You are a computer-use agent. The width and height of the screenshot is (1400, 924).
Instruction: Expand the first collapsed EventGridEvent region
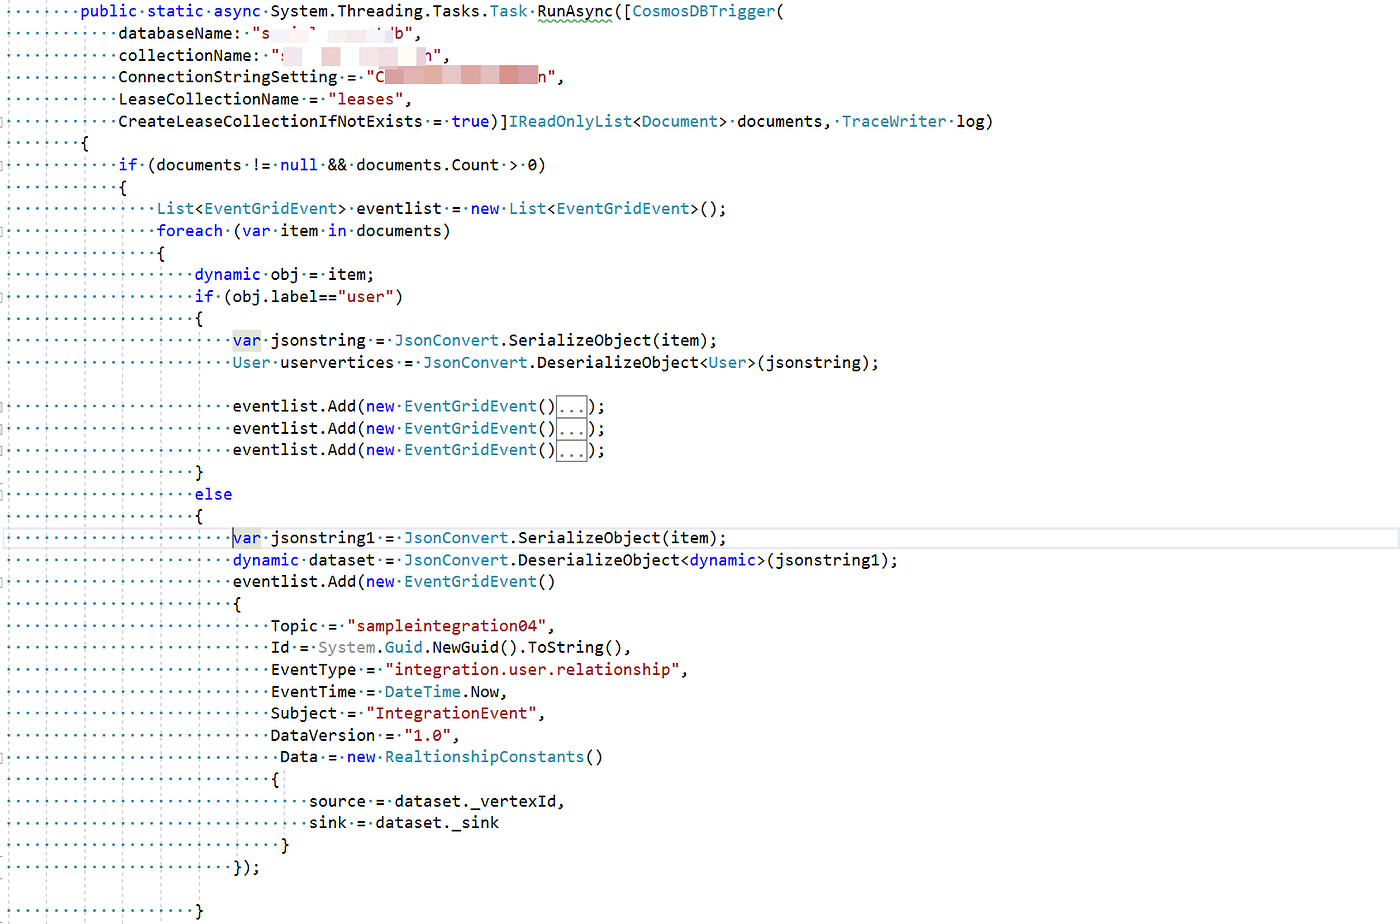pos(571,405)
